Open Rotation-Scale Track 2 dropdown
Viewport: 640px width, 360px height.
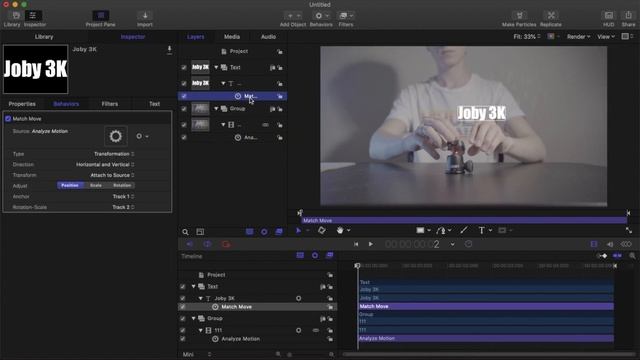click(123, 207)
